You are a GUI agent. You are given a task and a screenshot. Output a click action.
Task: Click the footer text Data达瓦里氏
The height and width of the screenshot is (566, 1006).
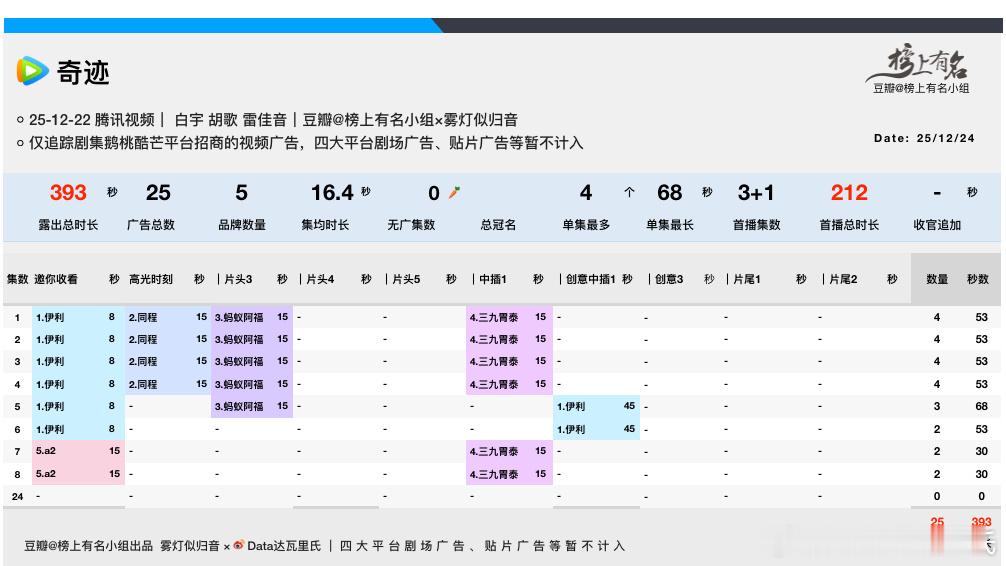tap(284, 545)
